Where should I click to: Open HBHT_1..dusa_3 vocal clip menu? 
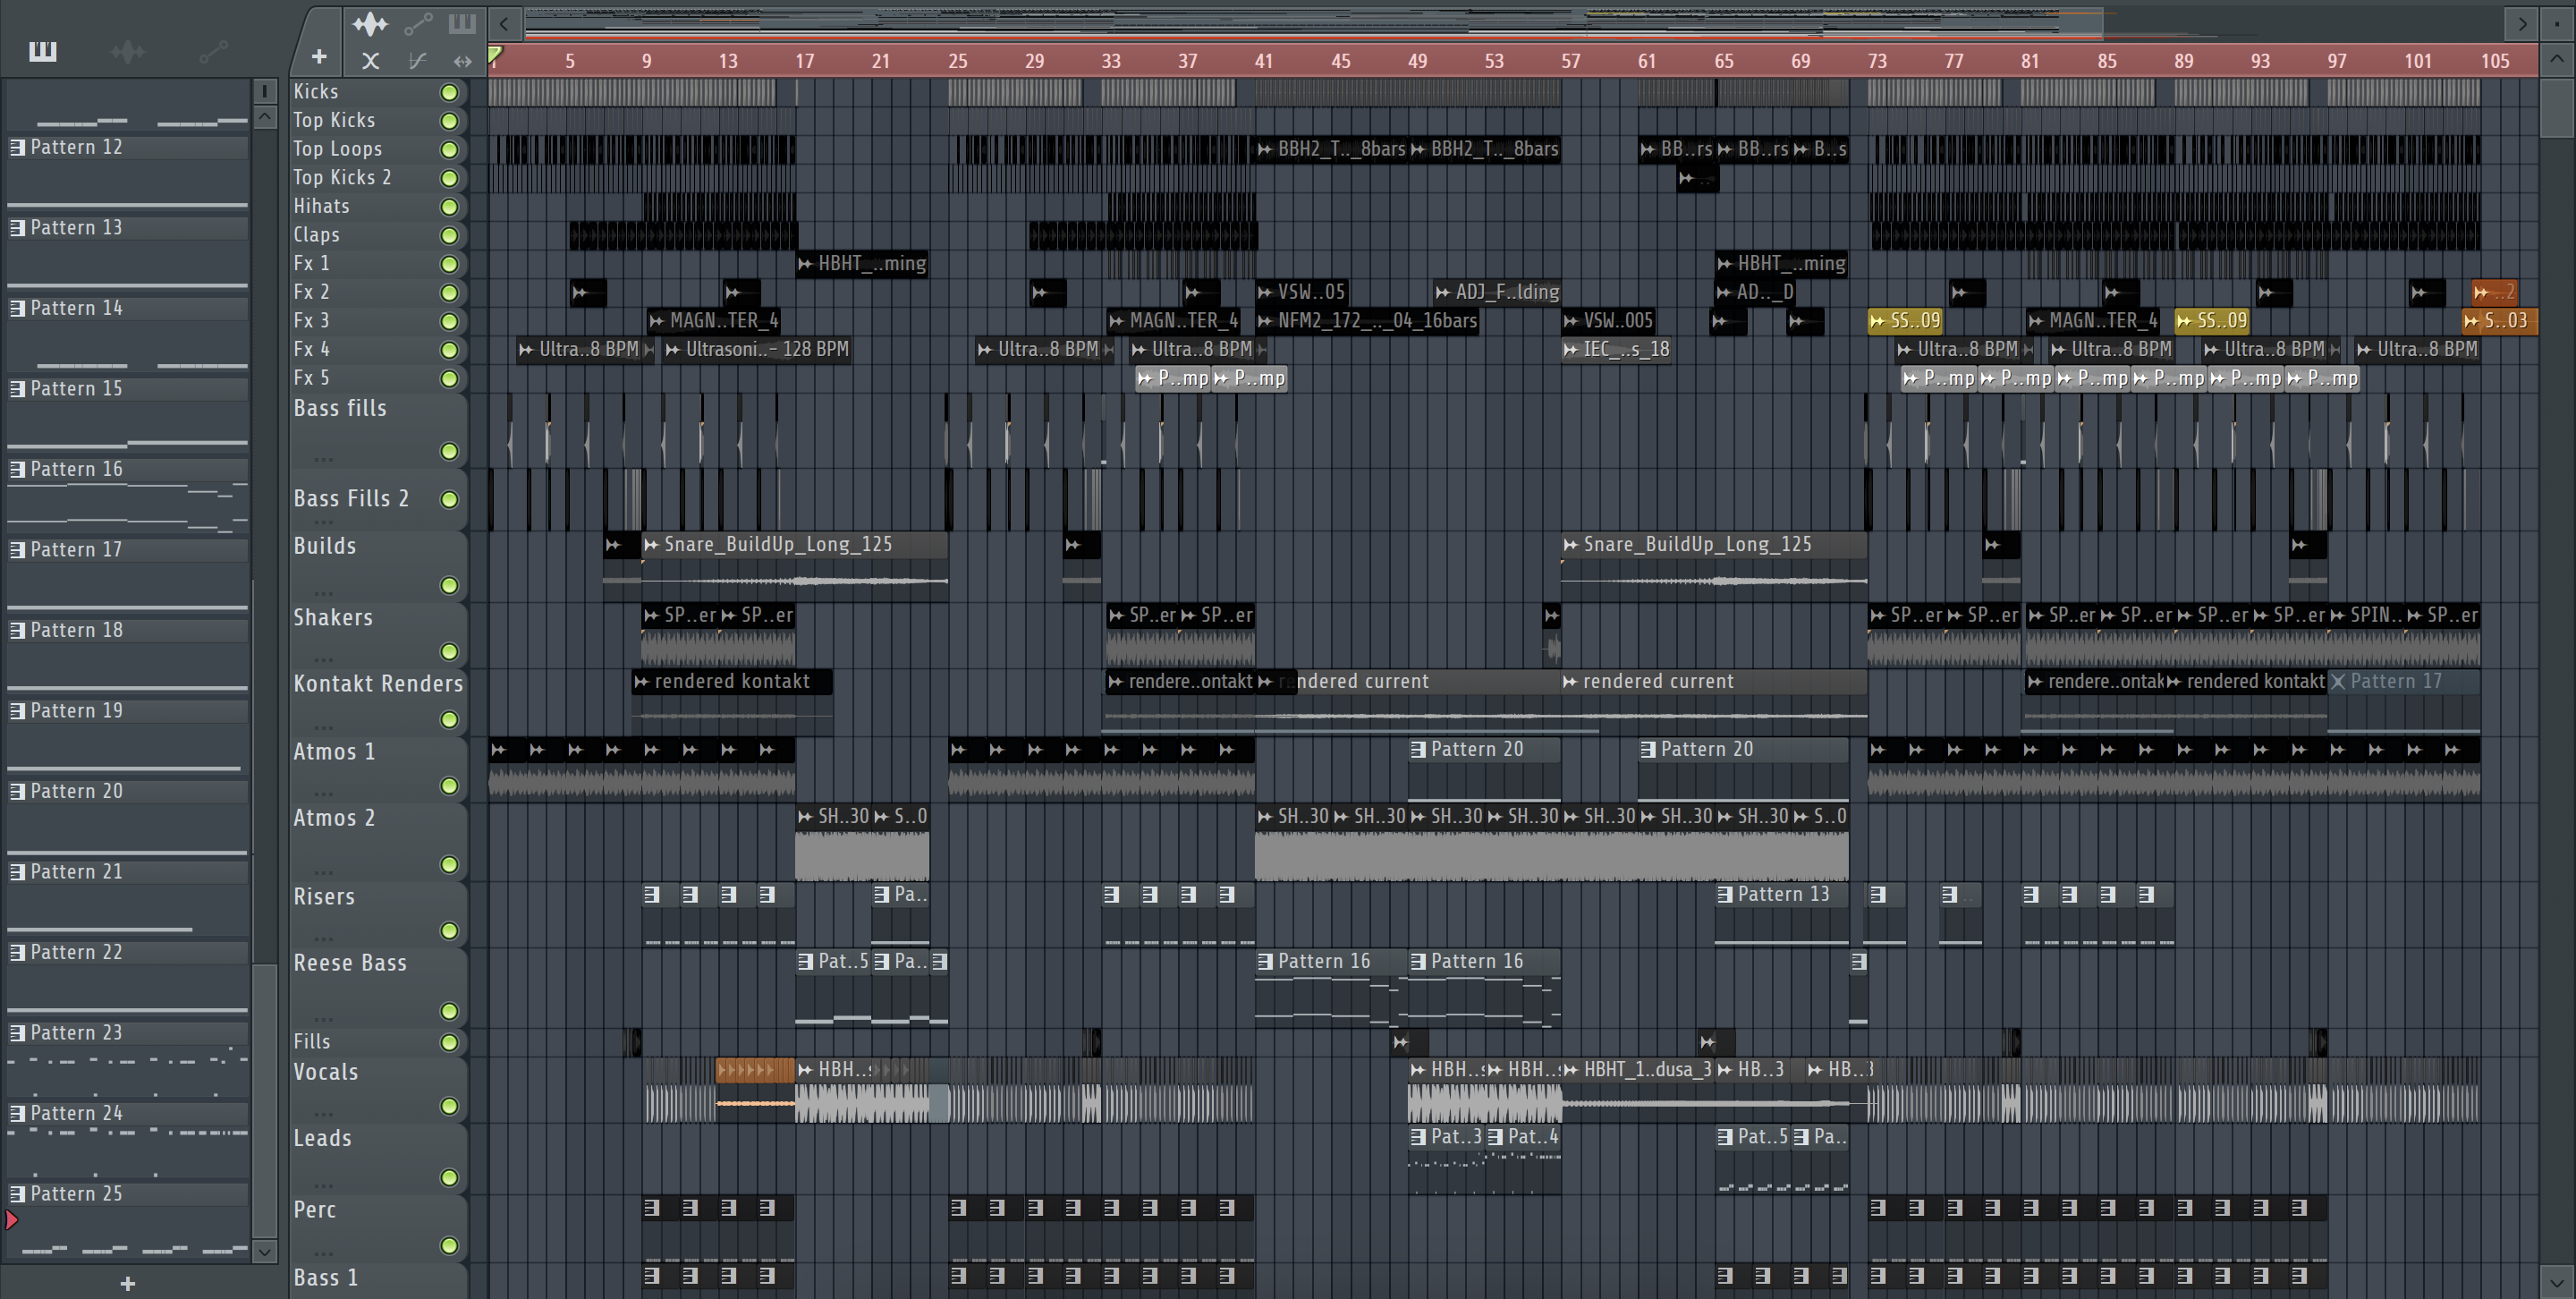click(x=1571, y=1070)
